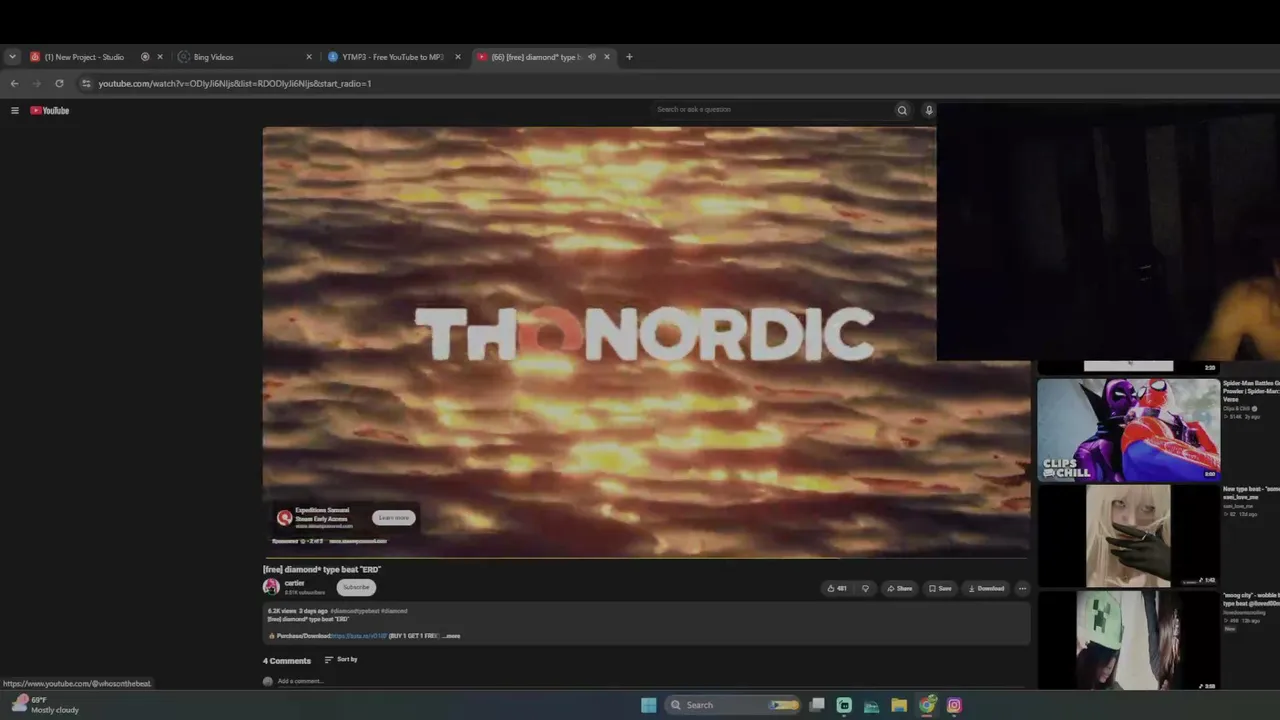This screenshot has height=720, width=1280.
Task: Click Learn more on the ad overlay
Action: [394, 518]
